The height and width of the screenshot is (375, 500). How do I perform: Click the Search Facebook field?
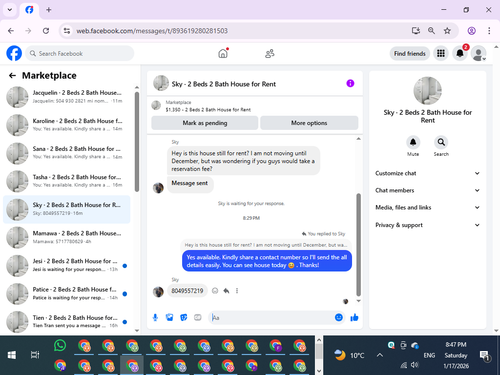click(79, 53)
